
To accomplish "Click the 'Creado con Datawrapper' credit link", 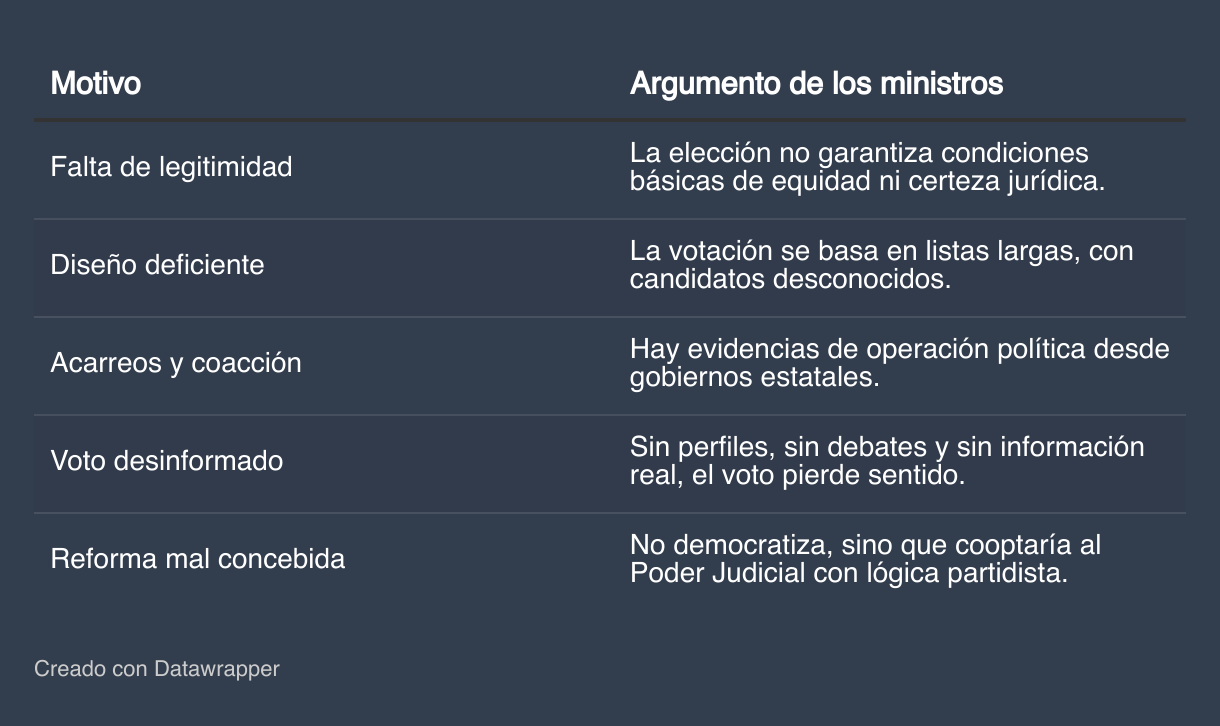I will pyautogui.click(x=157, y=668).
